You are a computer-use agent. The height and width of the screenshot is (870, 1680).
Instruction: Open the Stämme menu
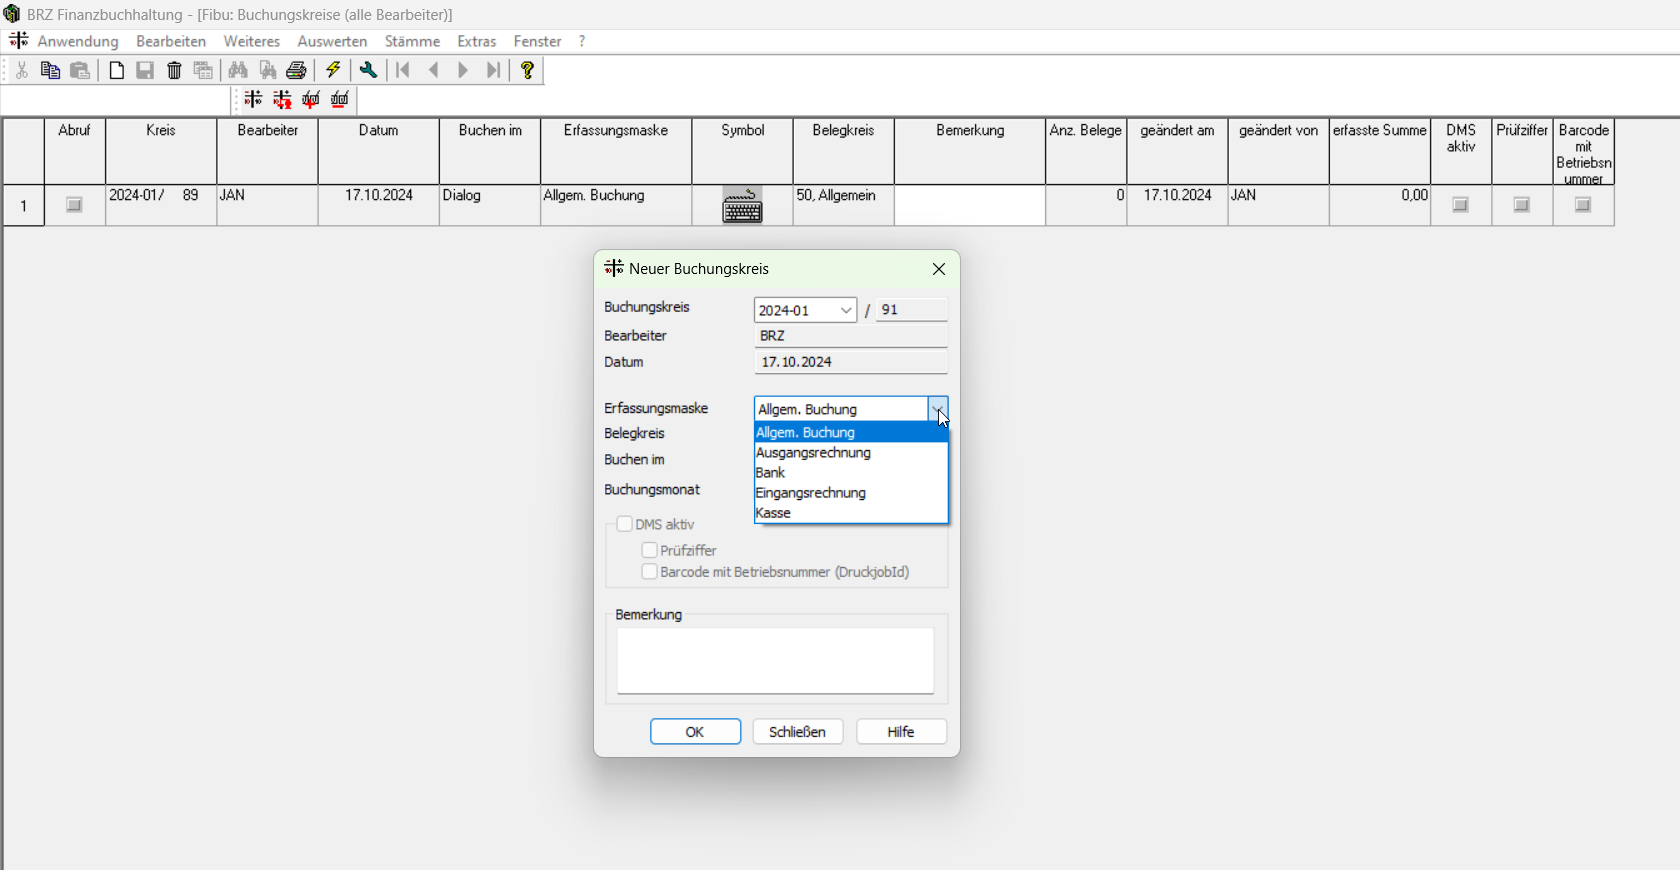pyautogui.click(x=412, y=42)
